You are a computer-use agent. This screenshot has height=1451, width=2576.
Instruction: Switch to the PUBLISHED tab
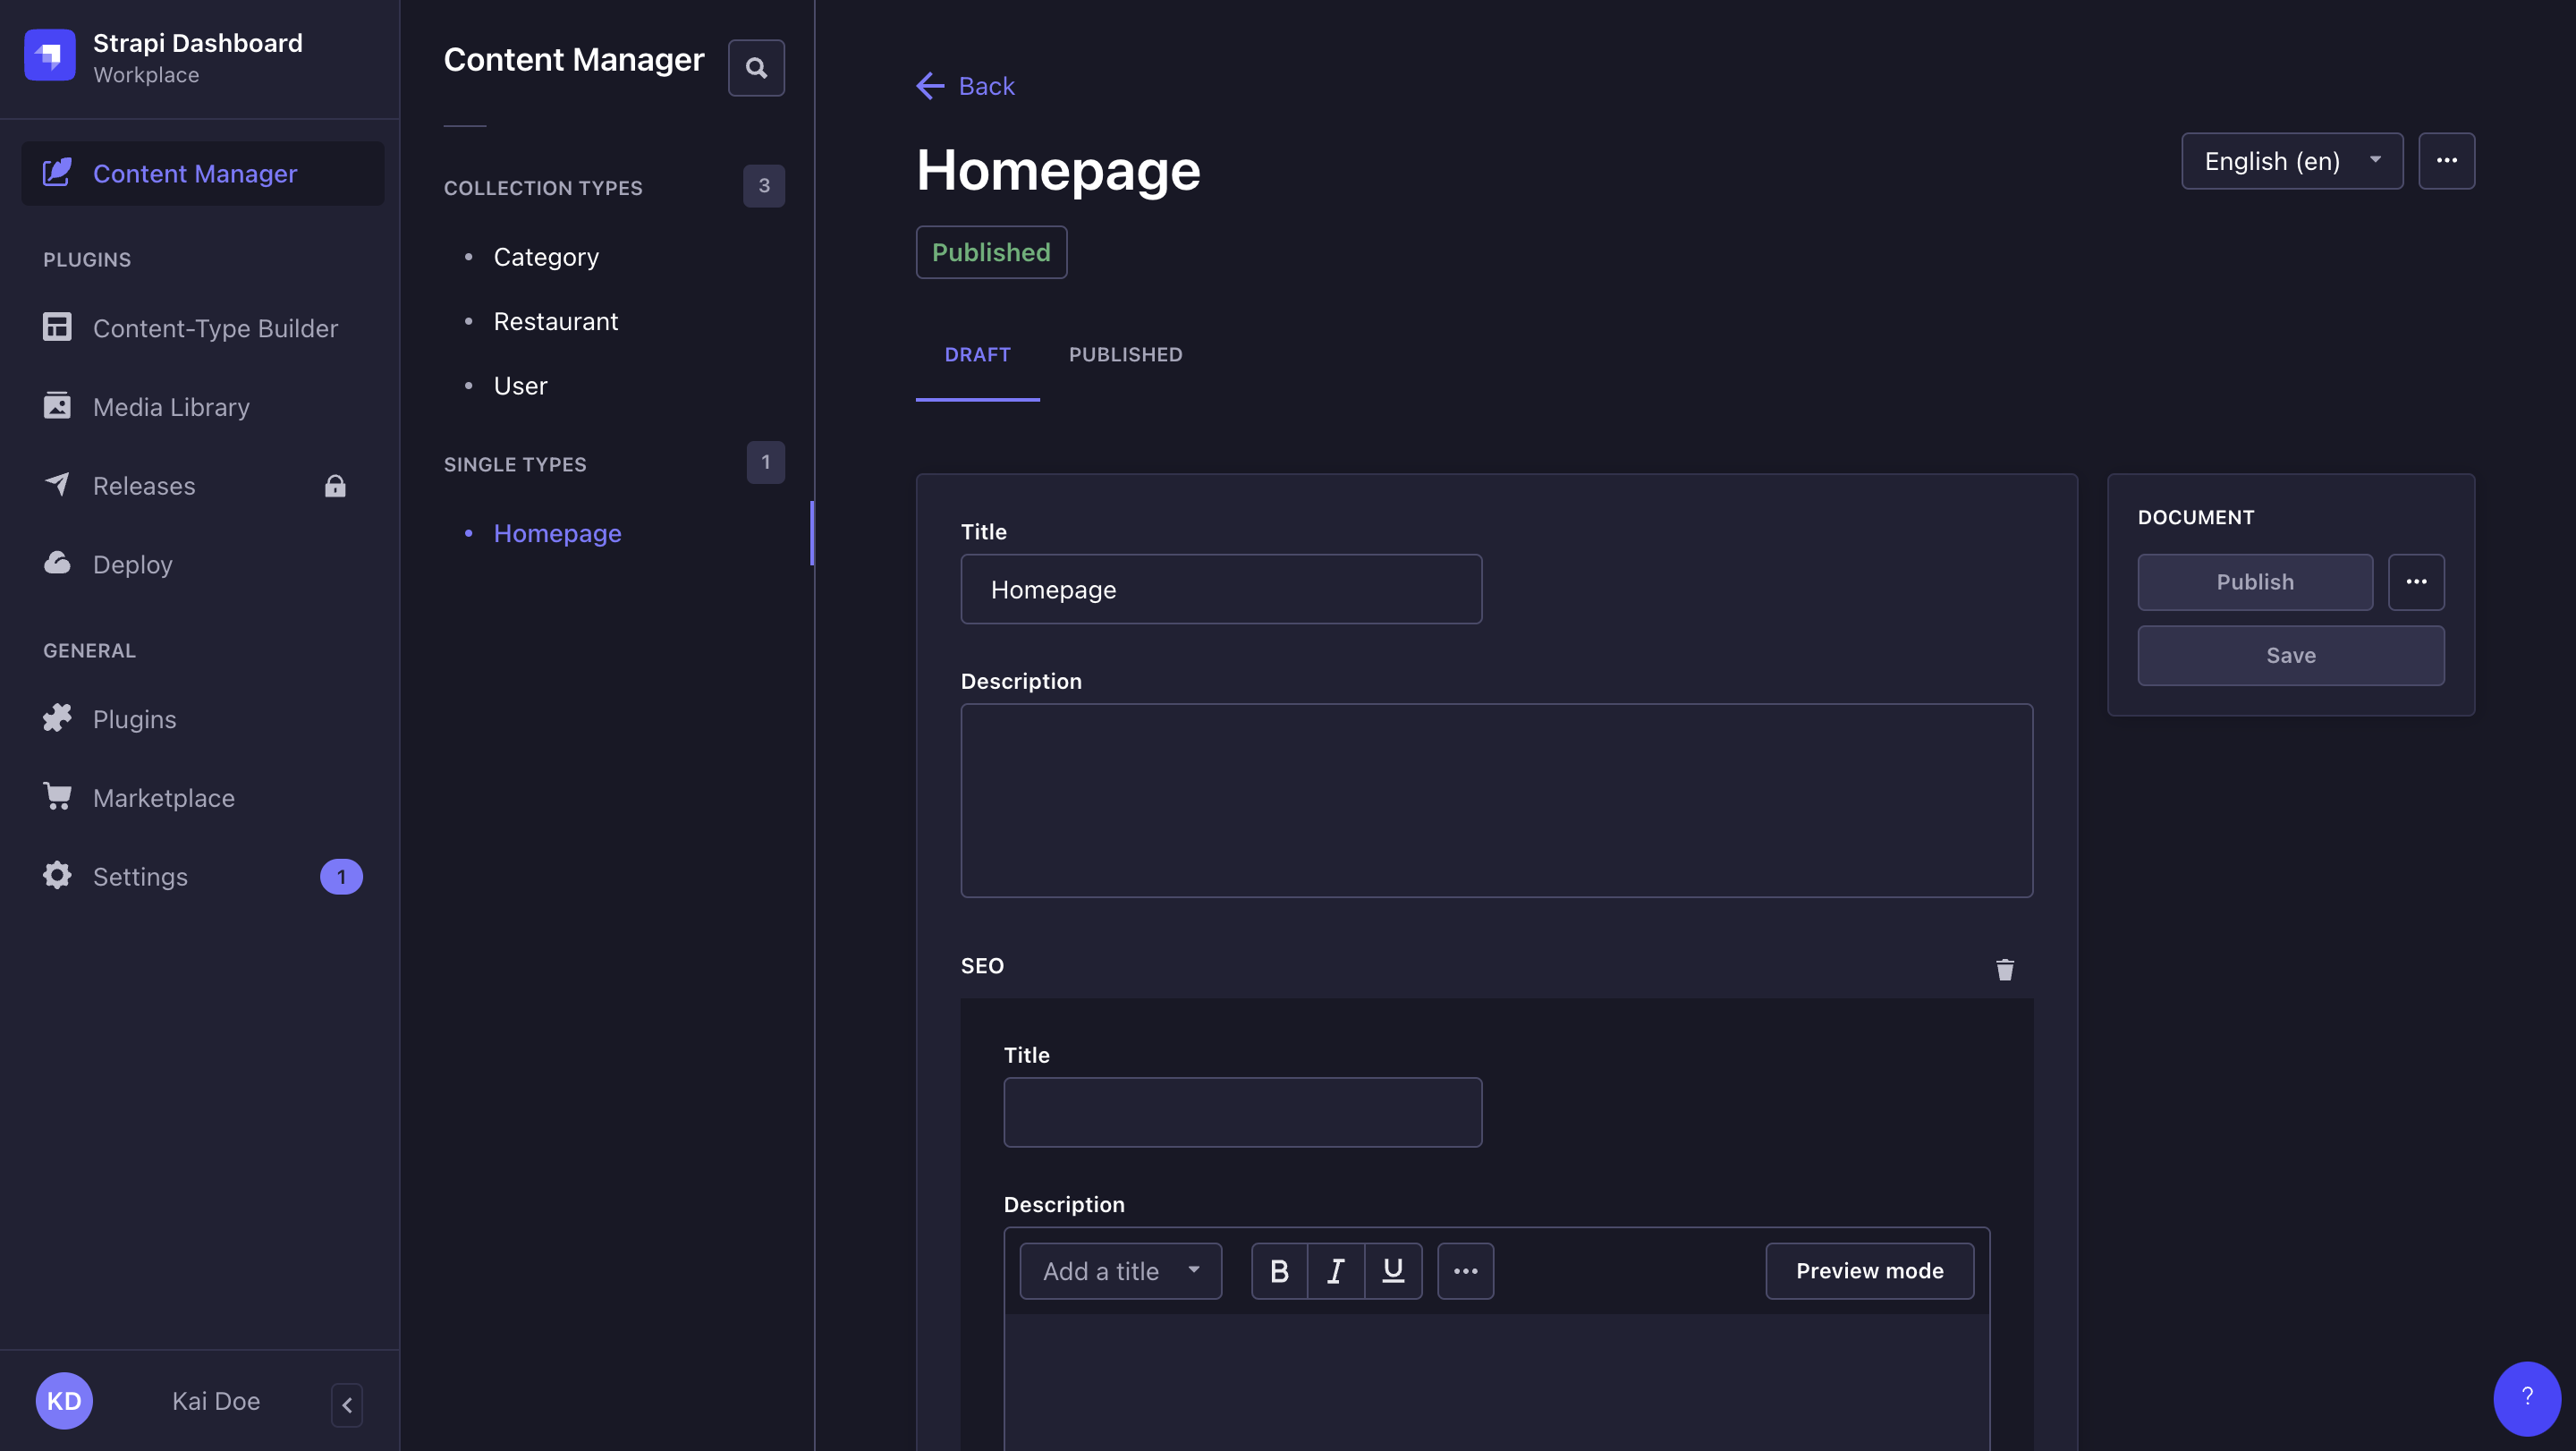pos(1125,354)
